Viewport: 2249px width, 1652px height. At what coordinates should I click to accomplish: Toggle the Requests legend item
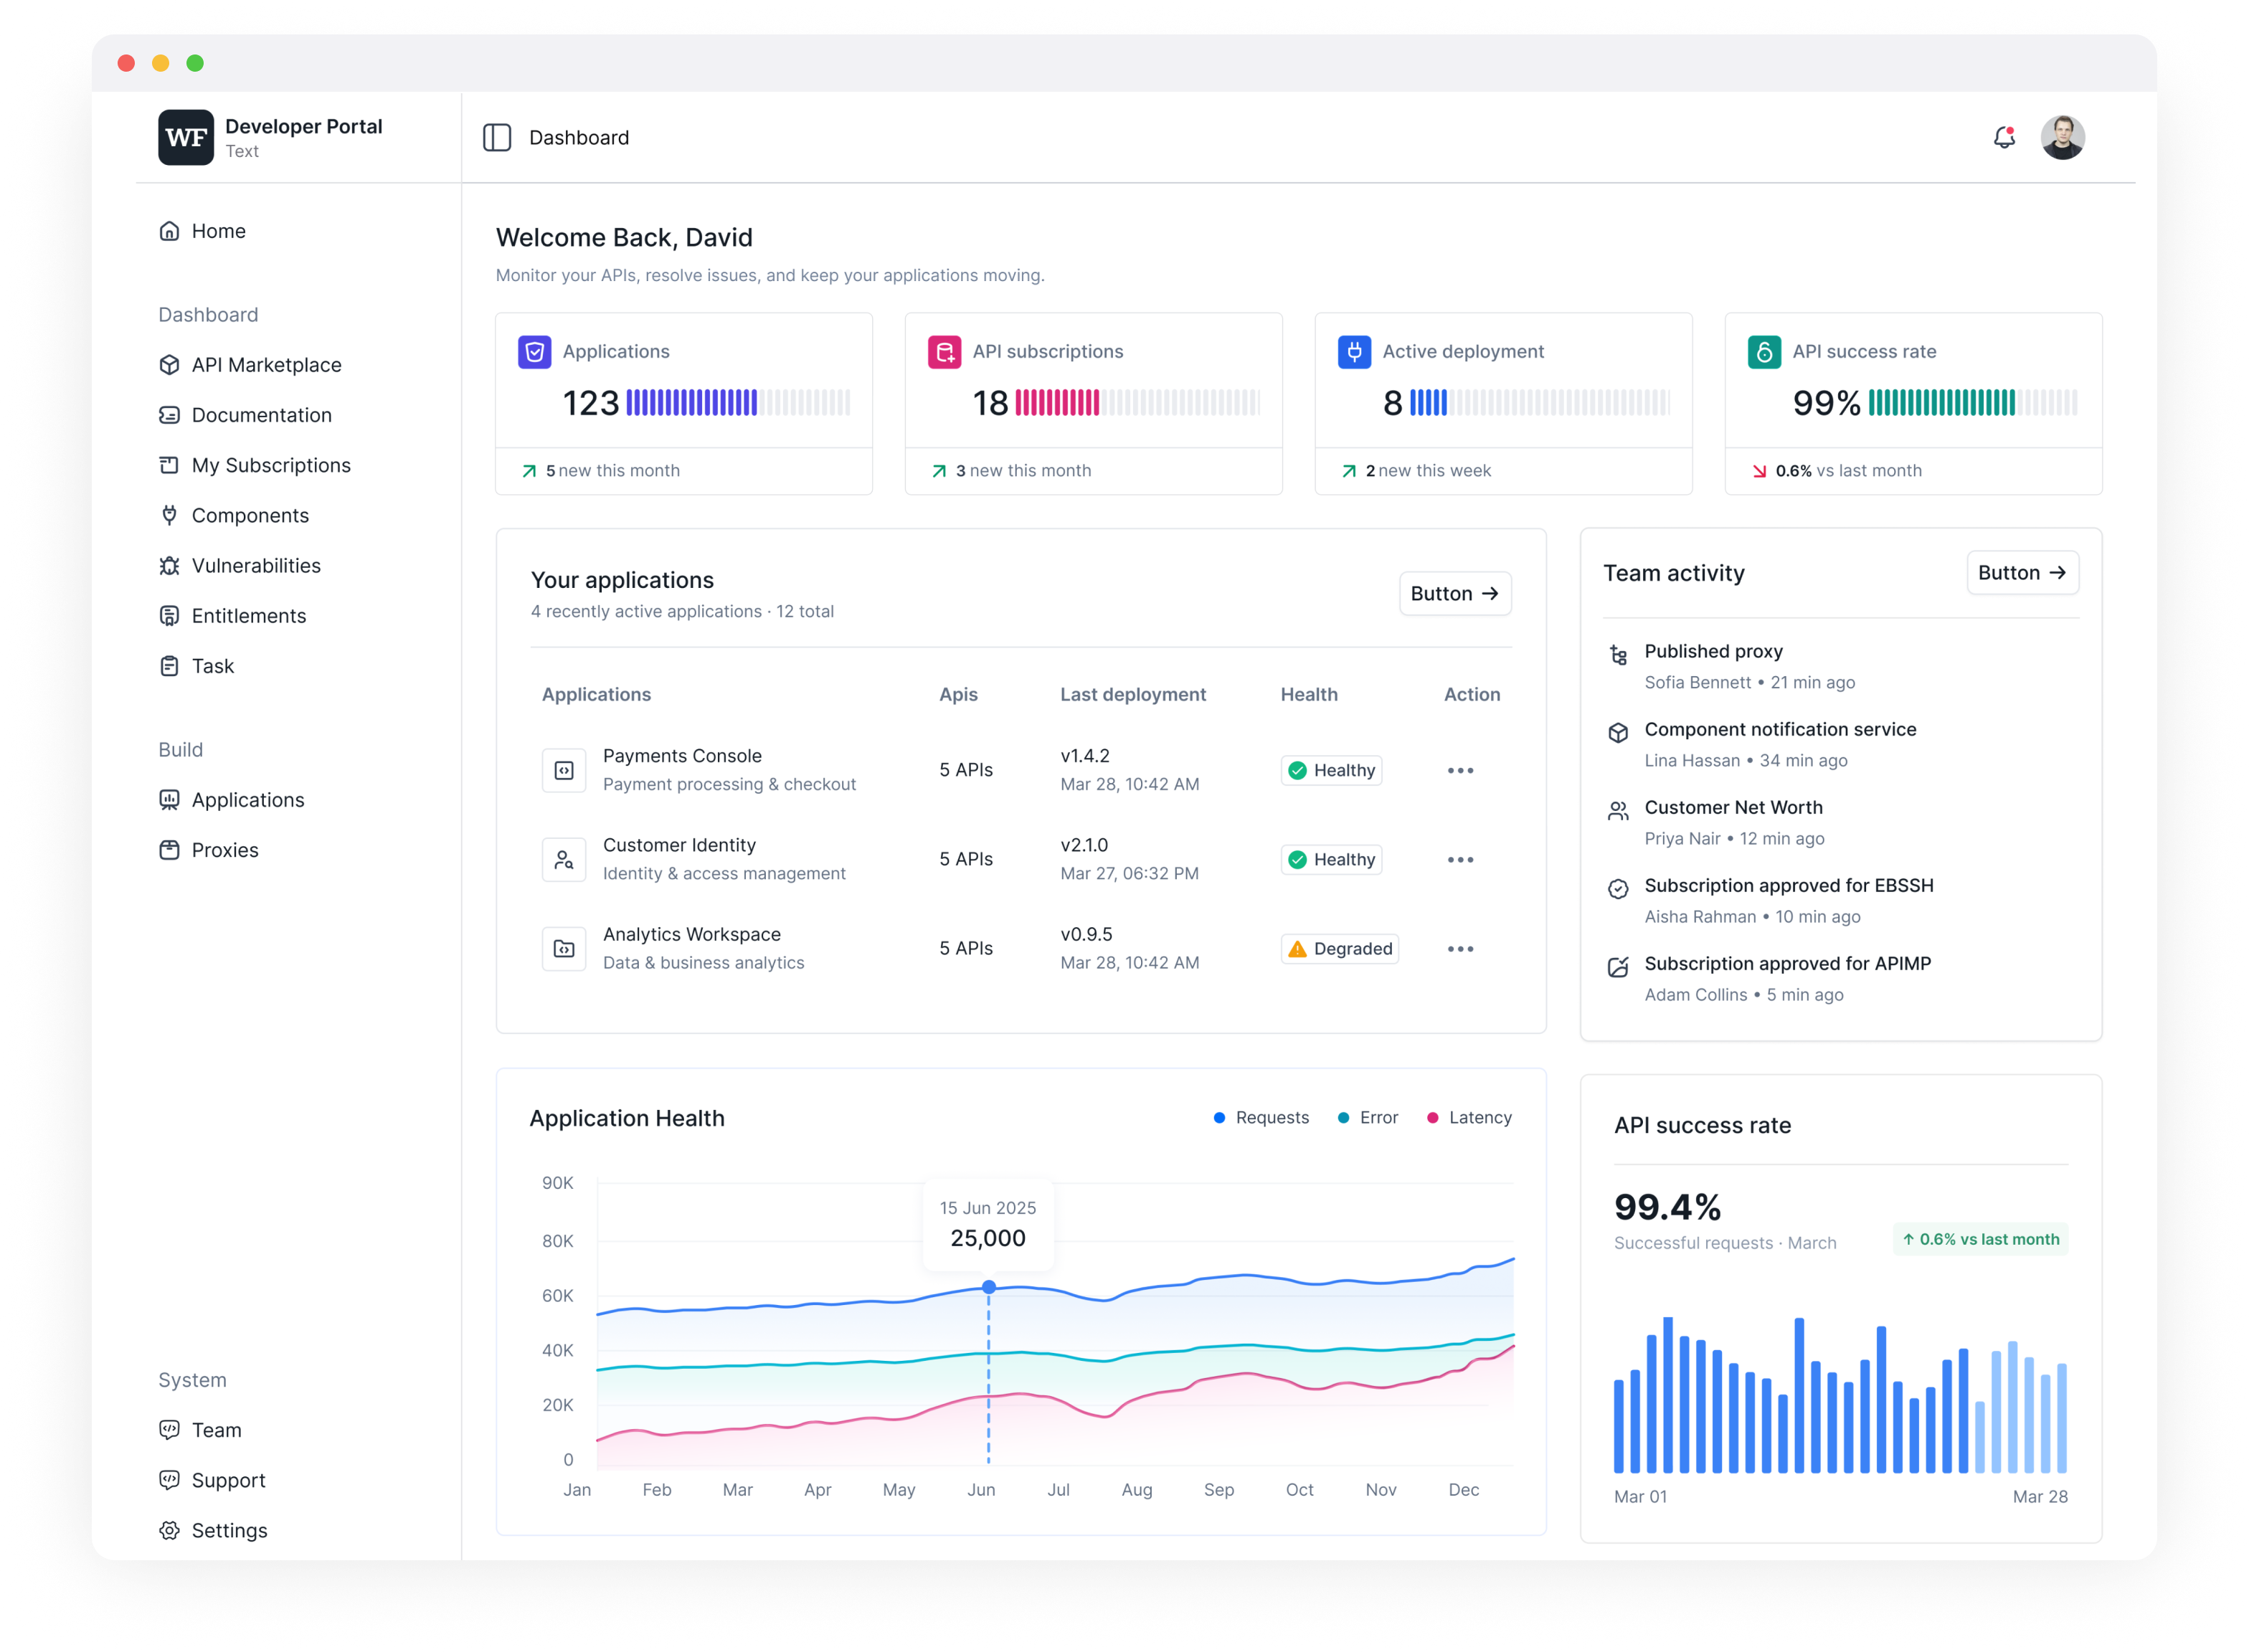(1260, 1117)
